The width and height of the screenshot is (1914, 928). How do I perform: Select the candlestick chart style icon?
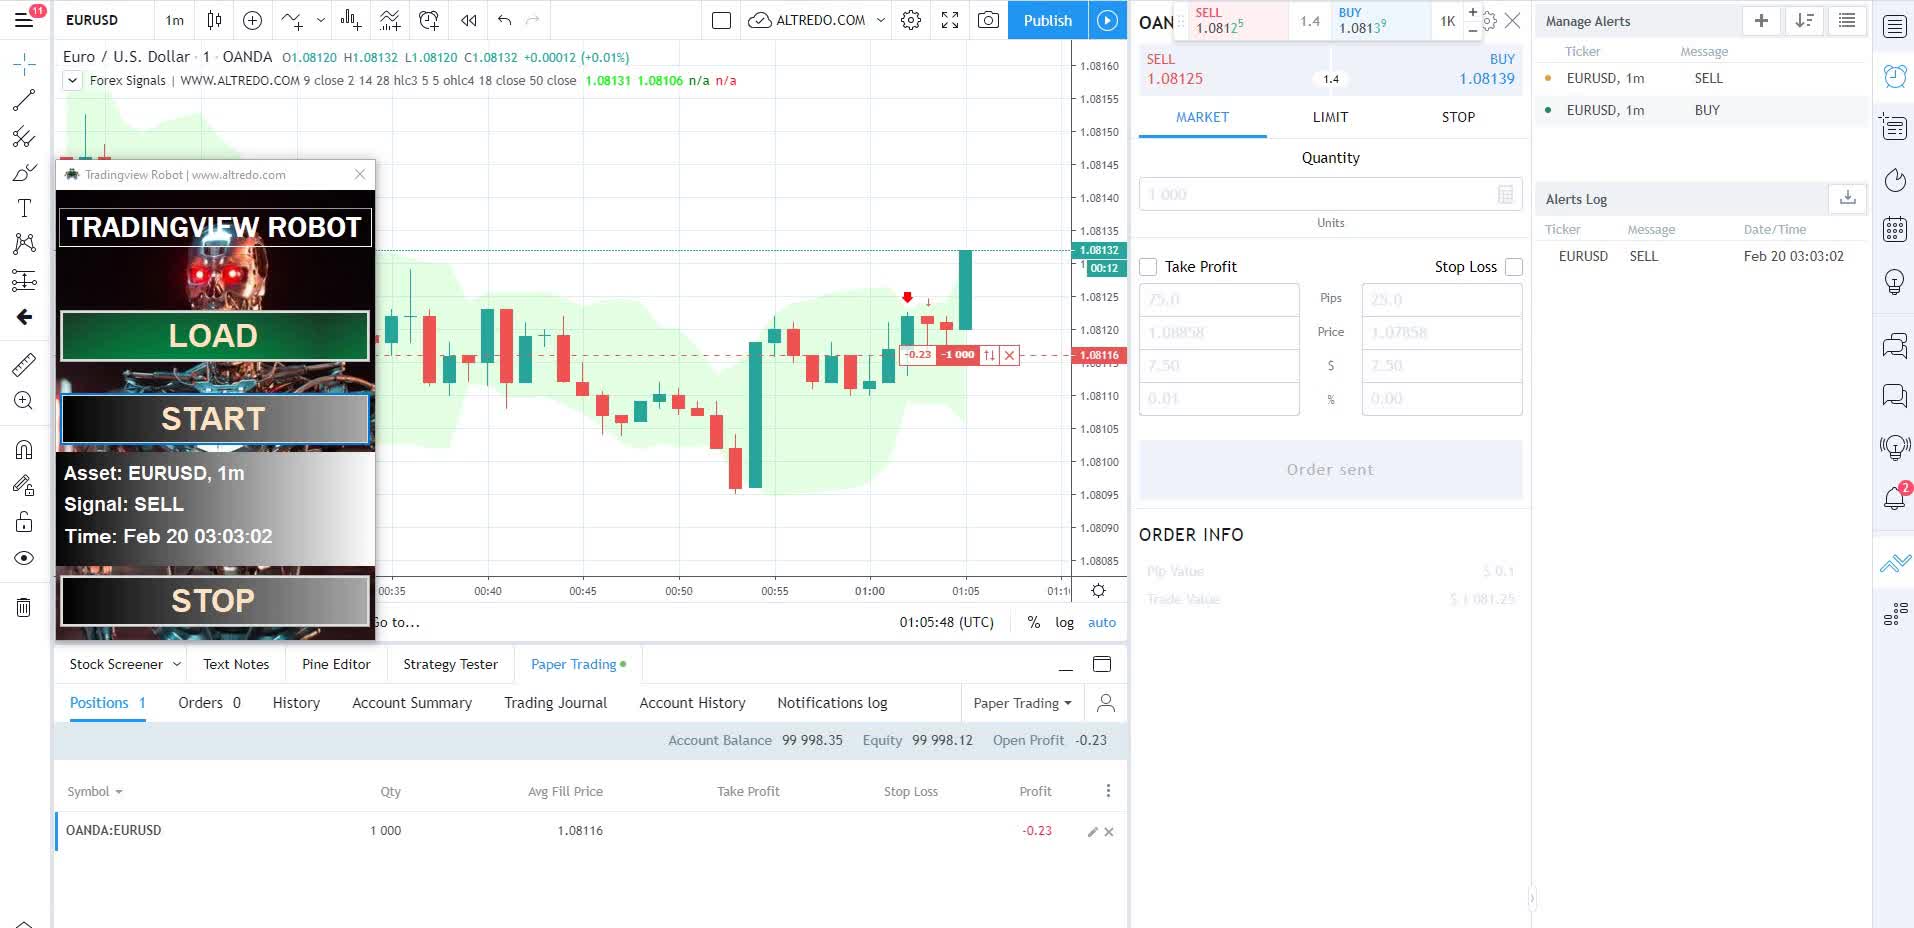[x=214, y=20]
